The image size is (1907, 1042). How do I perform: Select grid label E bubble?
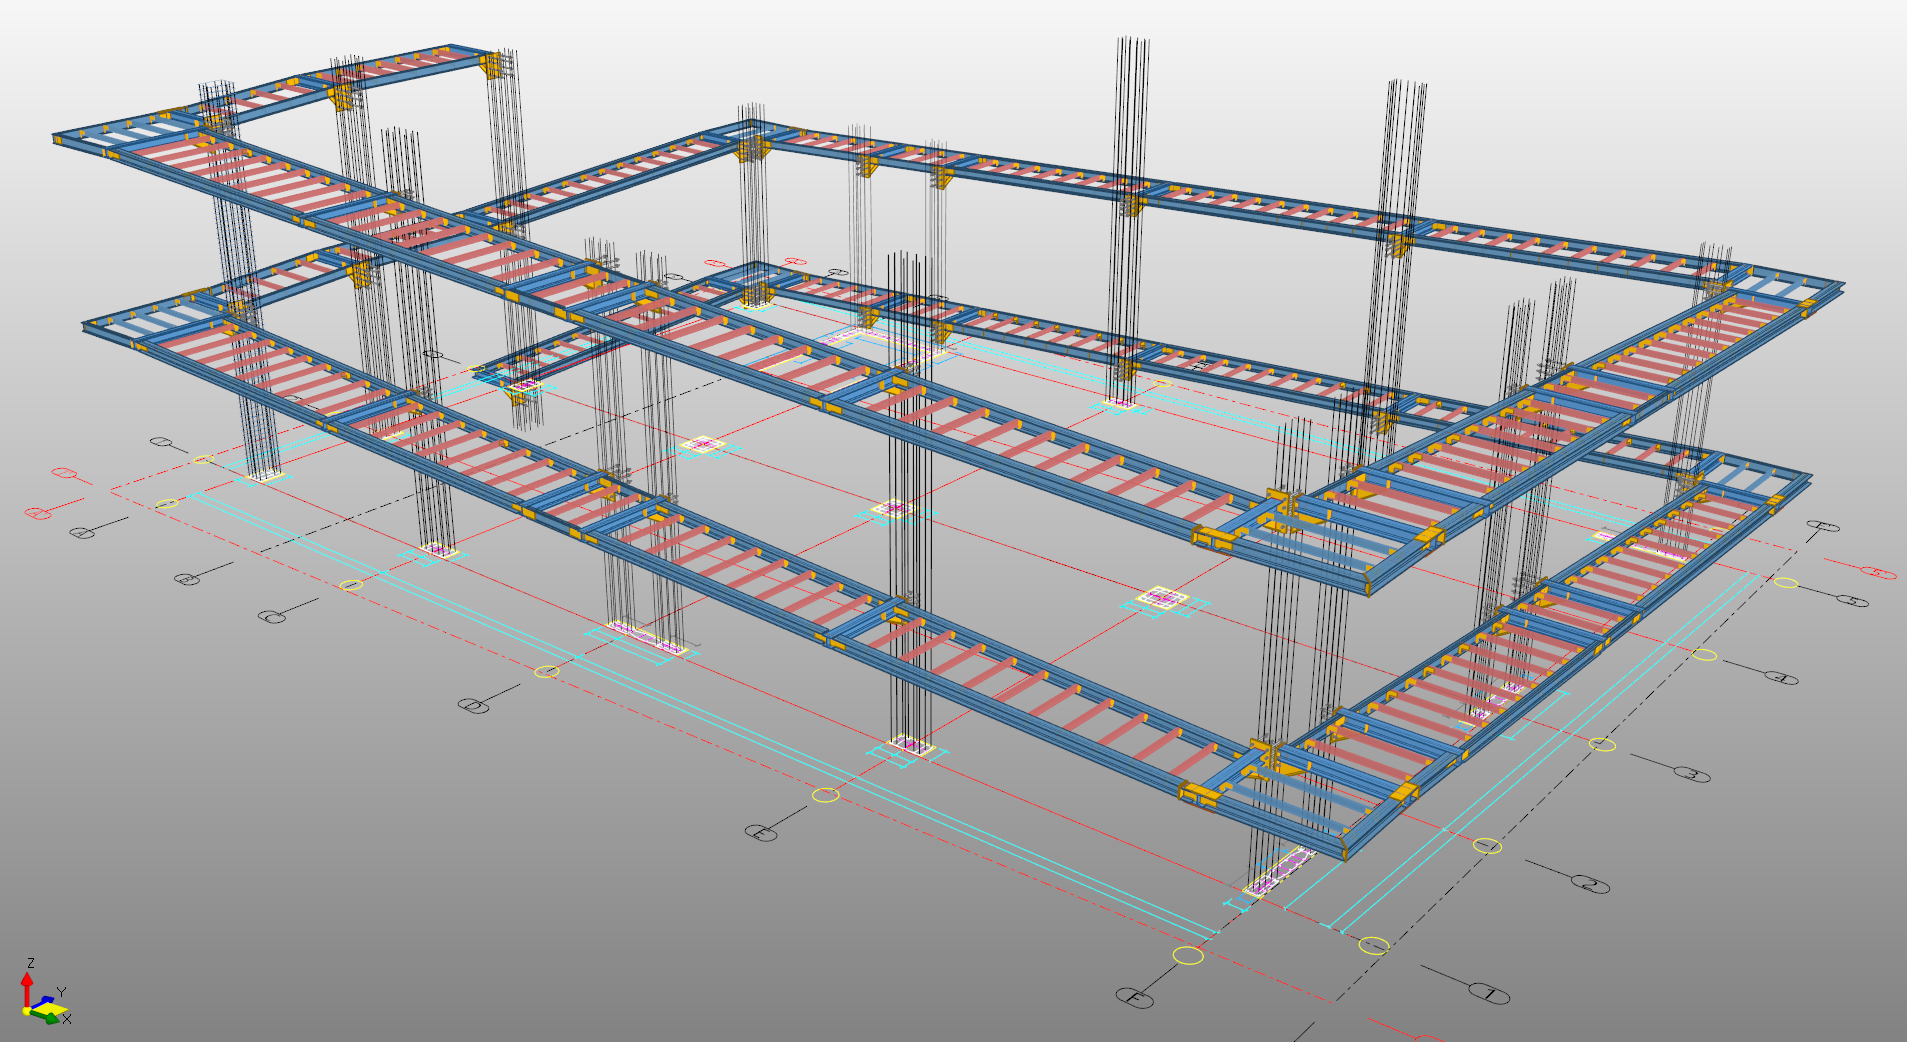click(x=761, y=832)
